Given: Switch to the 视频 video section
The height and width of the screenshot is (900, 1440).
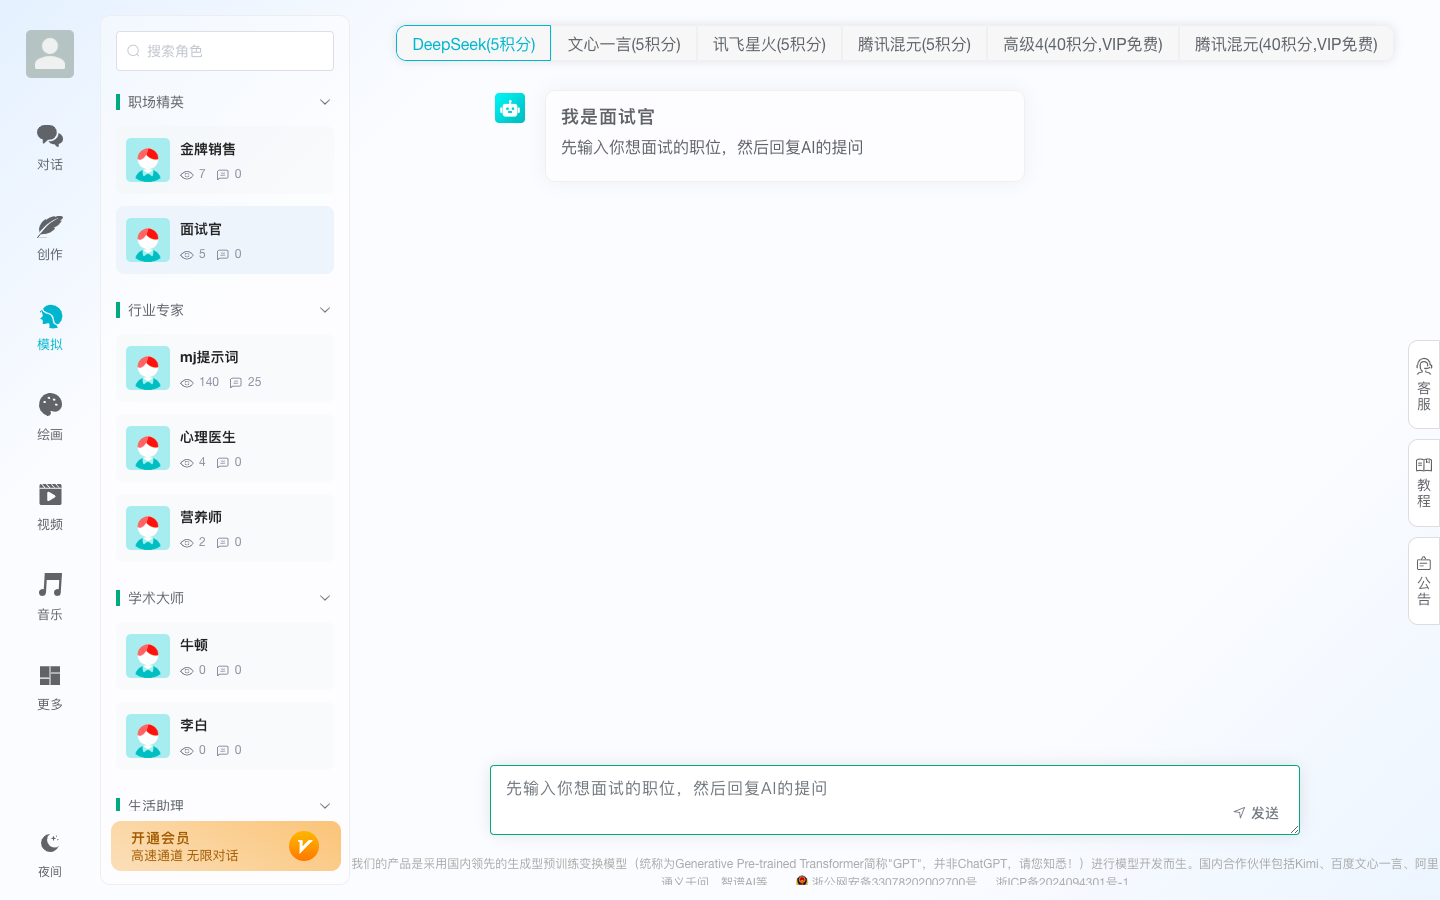Looking at the screenshot, I should 49,506.
